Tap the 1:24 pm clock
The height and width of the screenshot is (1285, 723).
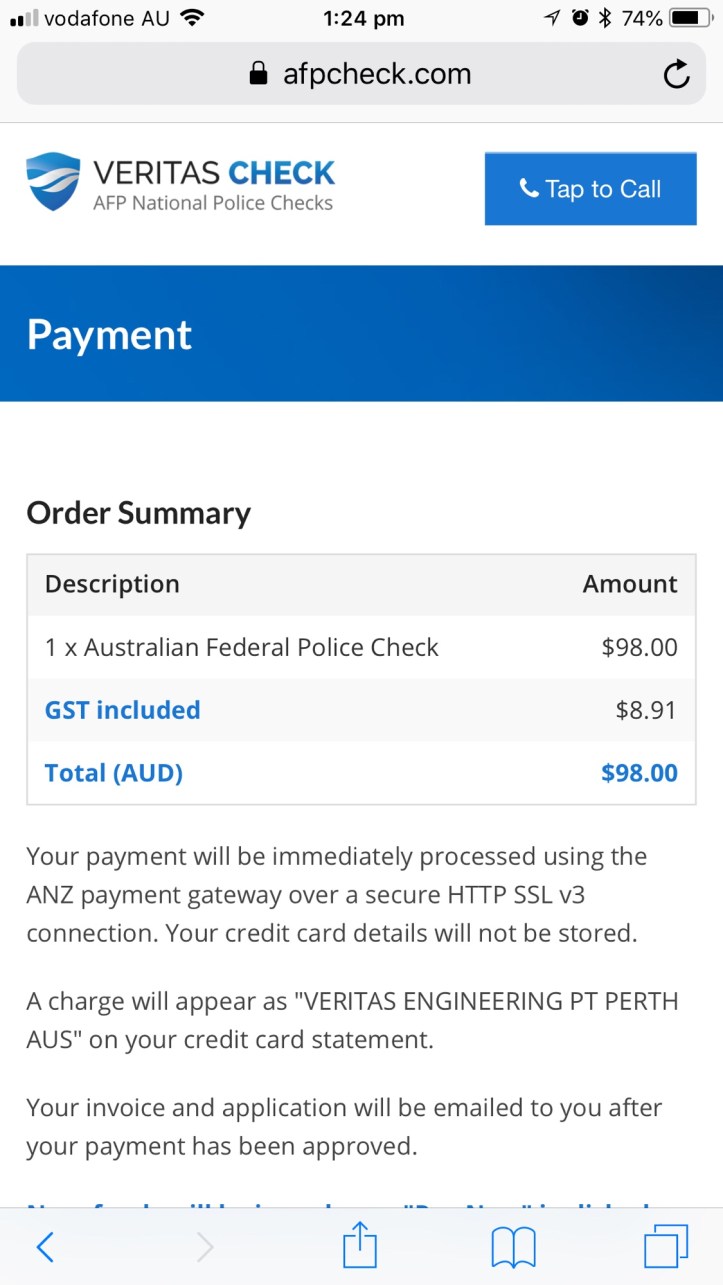(x=364, y=18)
